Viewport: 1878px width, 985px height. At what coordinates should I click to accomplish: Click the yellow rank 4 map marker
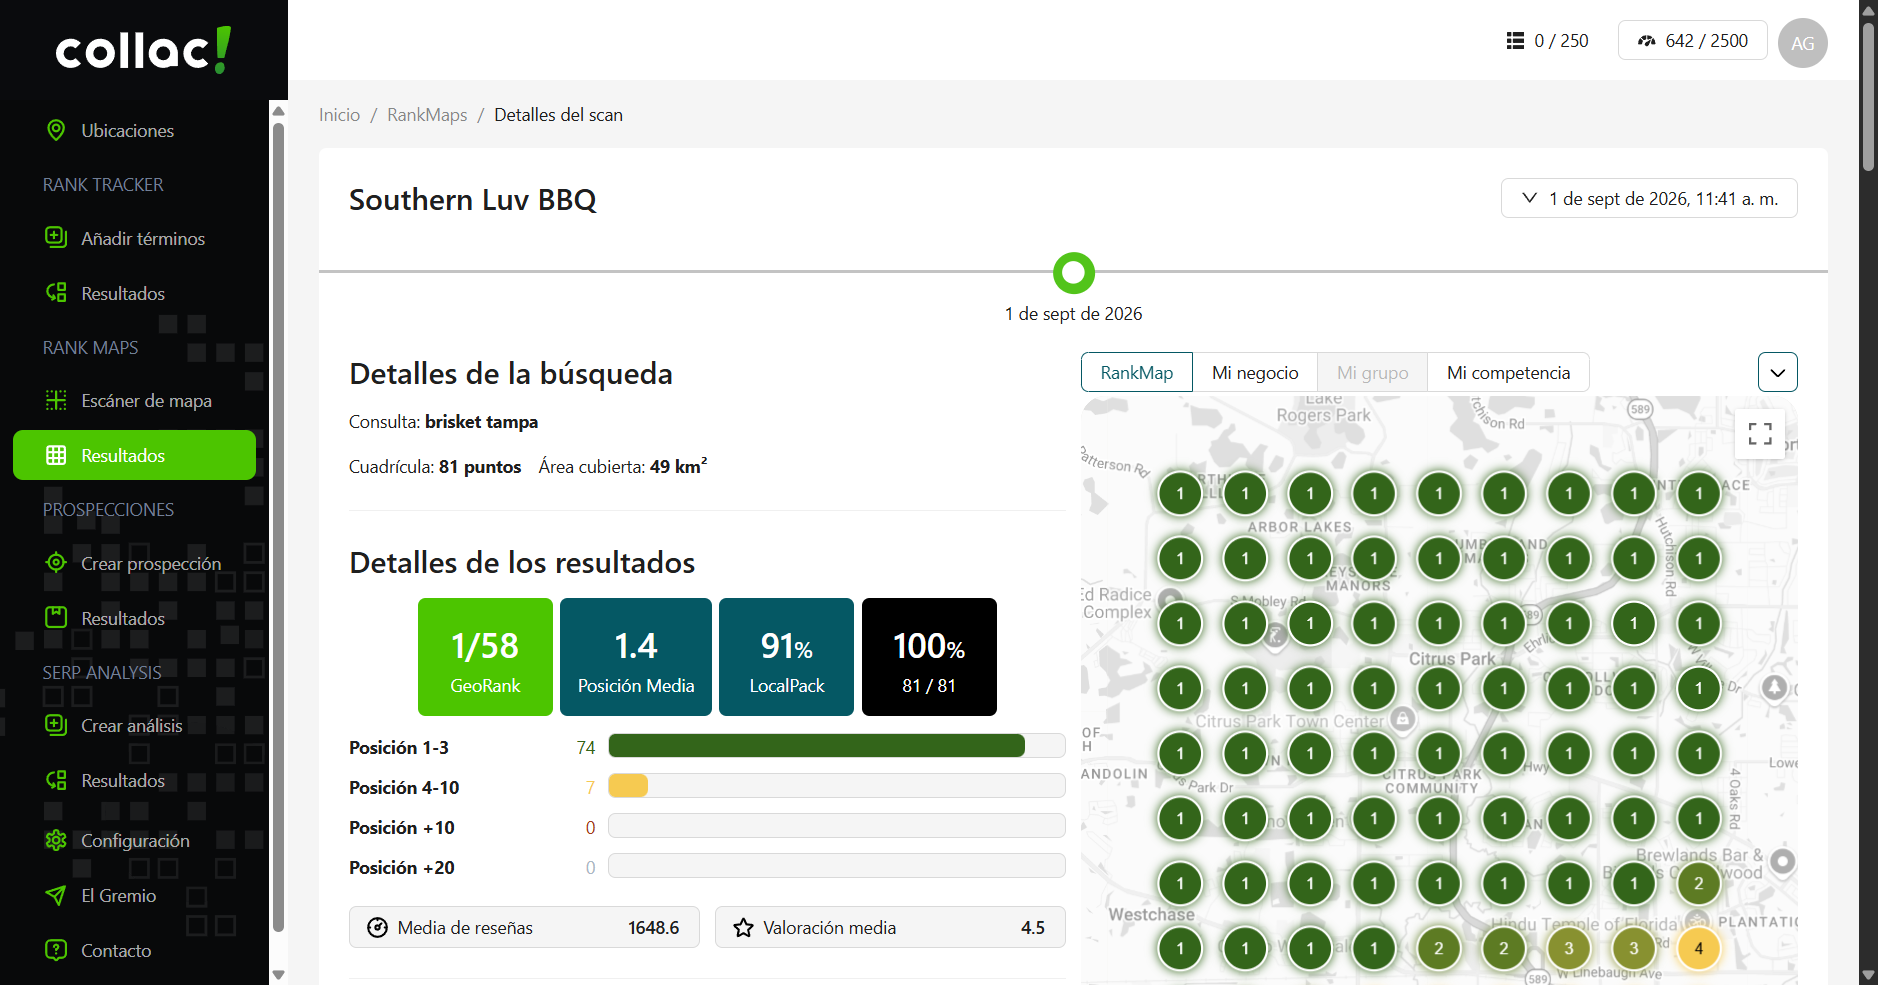(1698, 948)
